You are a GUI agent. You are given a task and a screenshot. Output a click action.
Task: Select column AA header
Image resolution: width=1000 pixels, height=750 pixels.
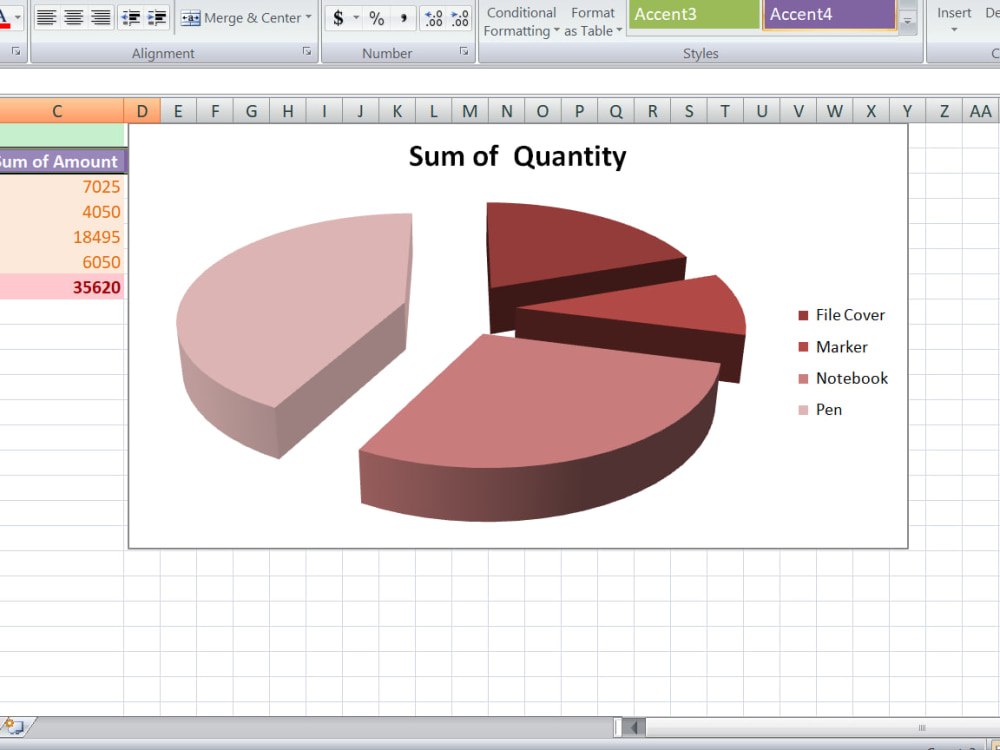click(980, 111)
